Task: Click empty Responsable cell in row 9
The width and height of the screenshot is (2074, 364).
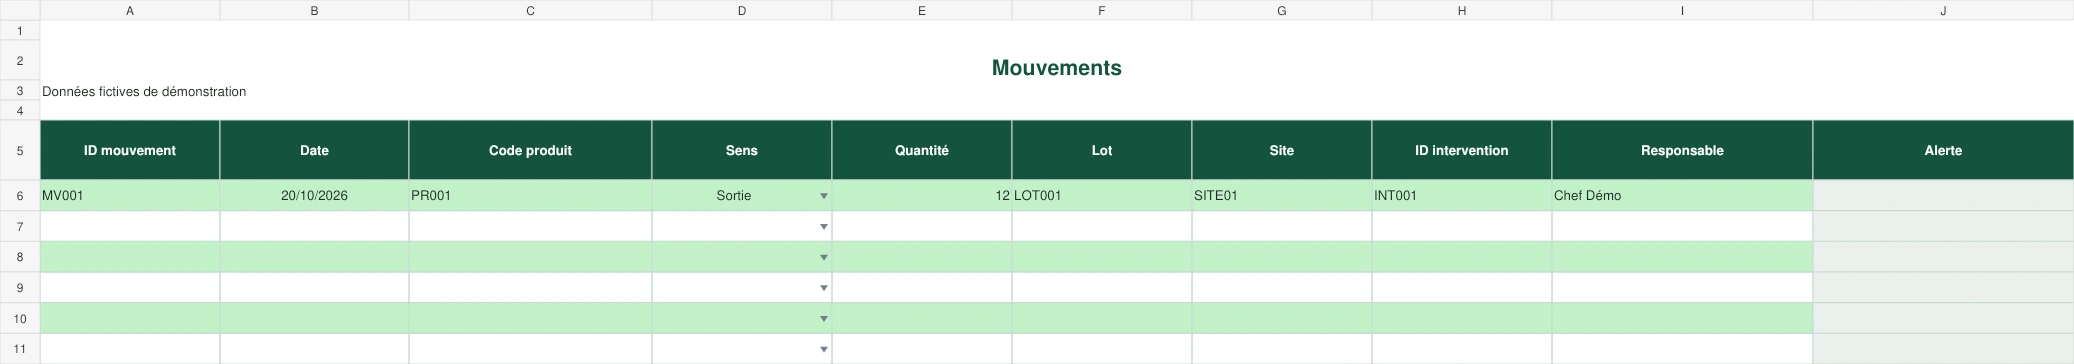Action: tap(1682, 288)
